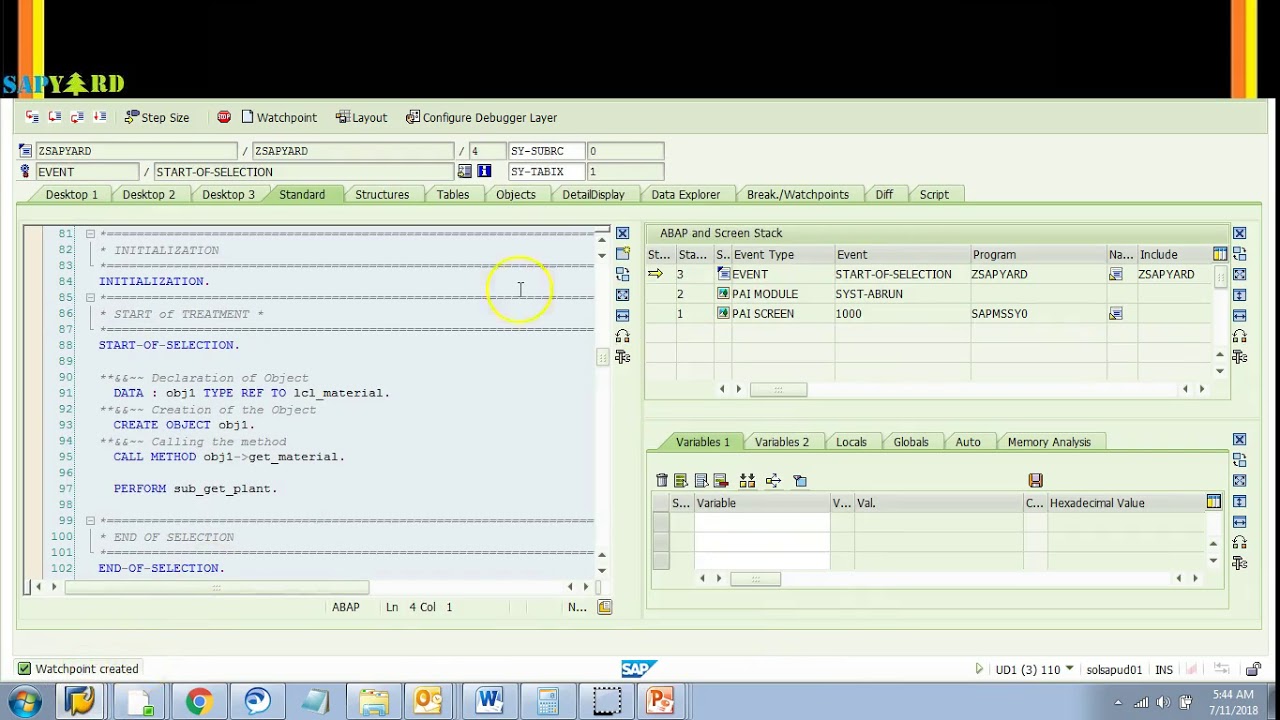Open the Locals tab
Image resolution: width=1280 pixels, height=720 pixels.
[x=851, y=442]
